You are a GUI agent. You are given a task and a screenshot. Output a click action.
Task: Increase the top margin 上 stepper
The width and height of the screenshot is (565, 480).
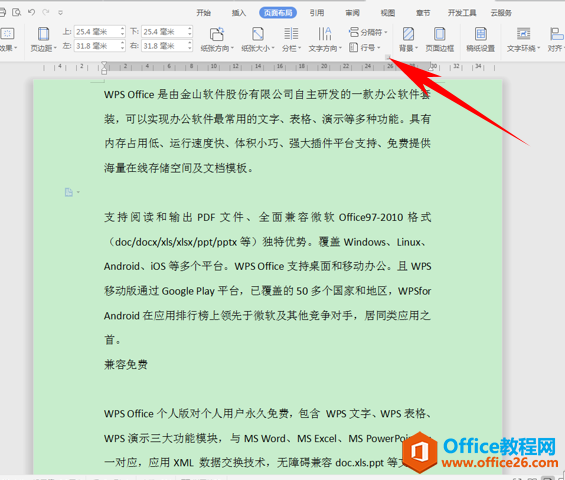[x=123, y=29]
